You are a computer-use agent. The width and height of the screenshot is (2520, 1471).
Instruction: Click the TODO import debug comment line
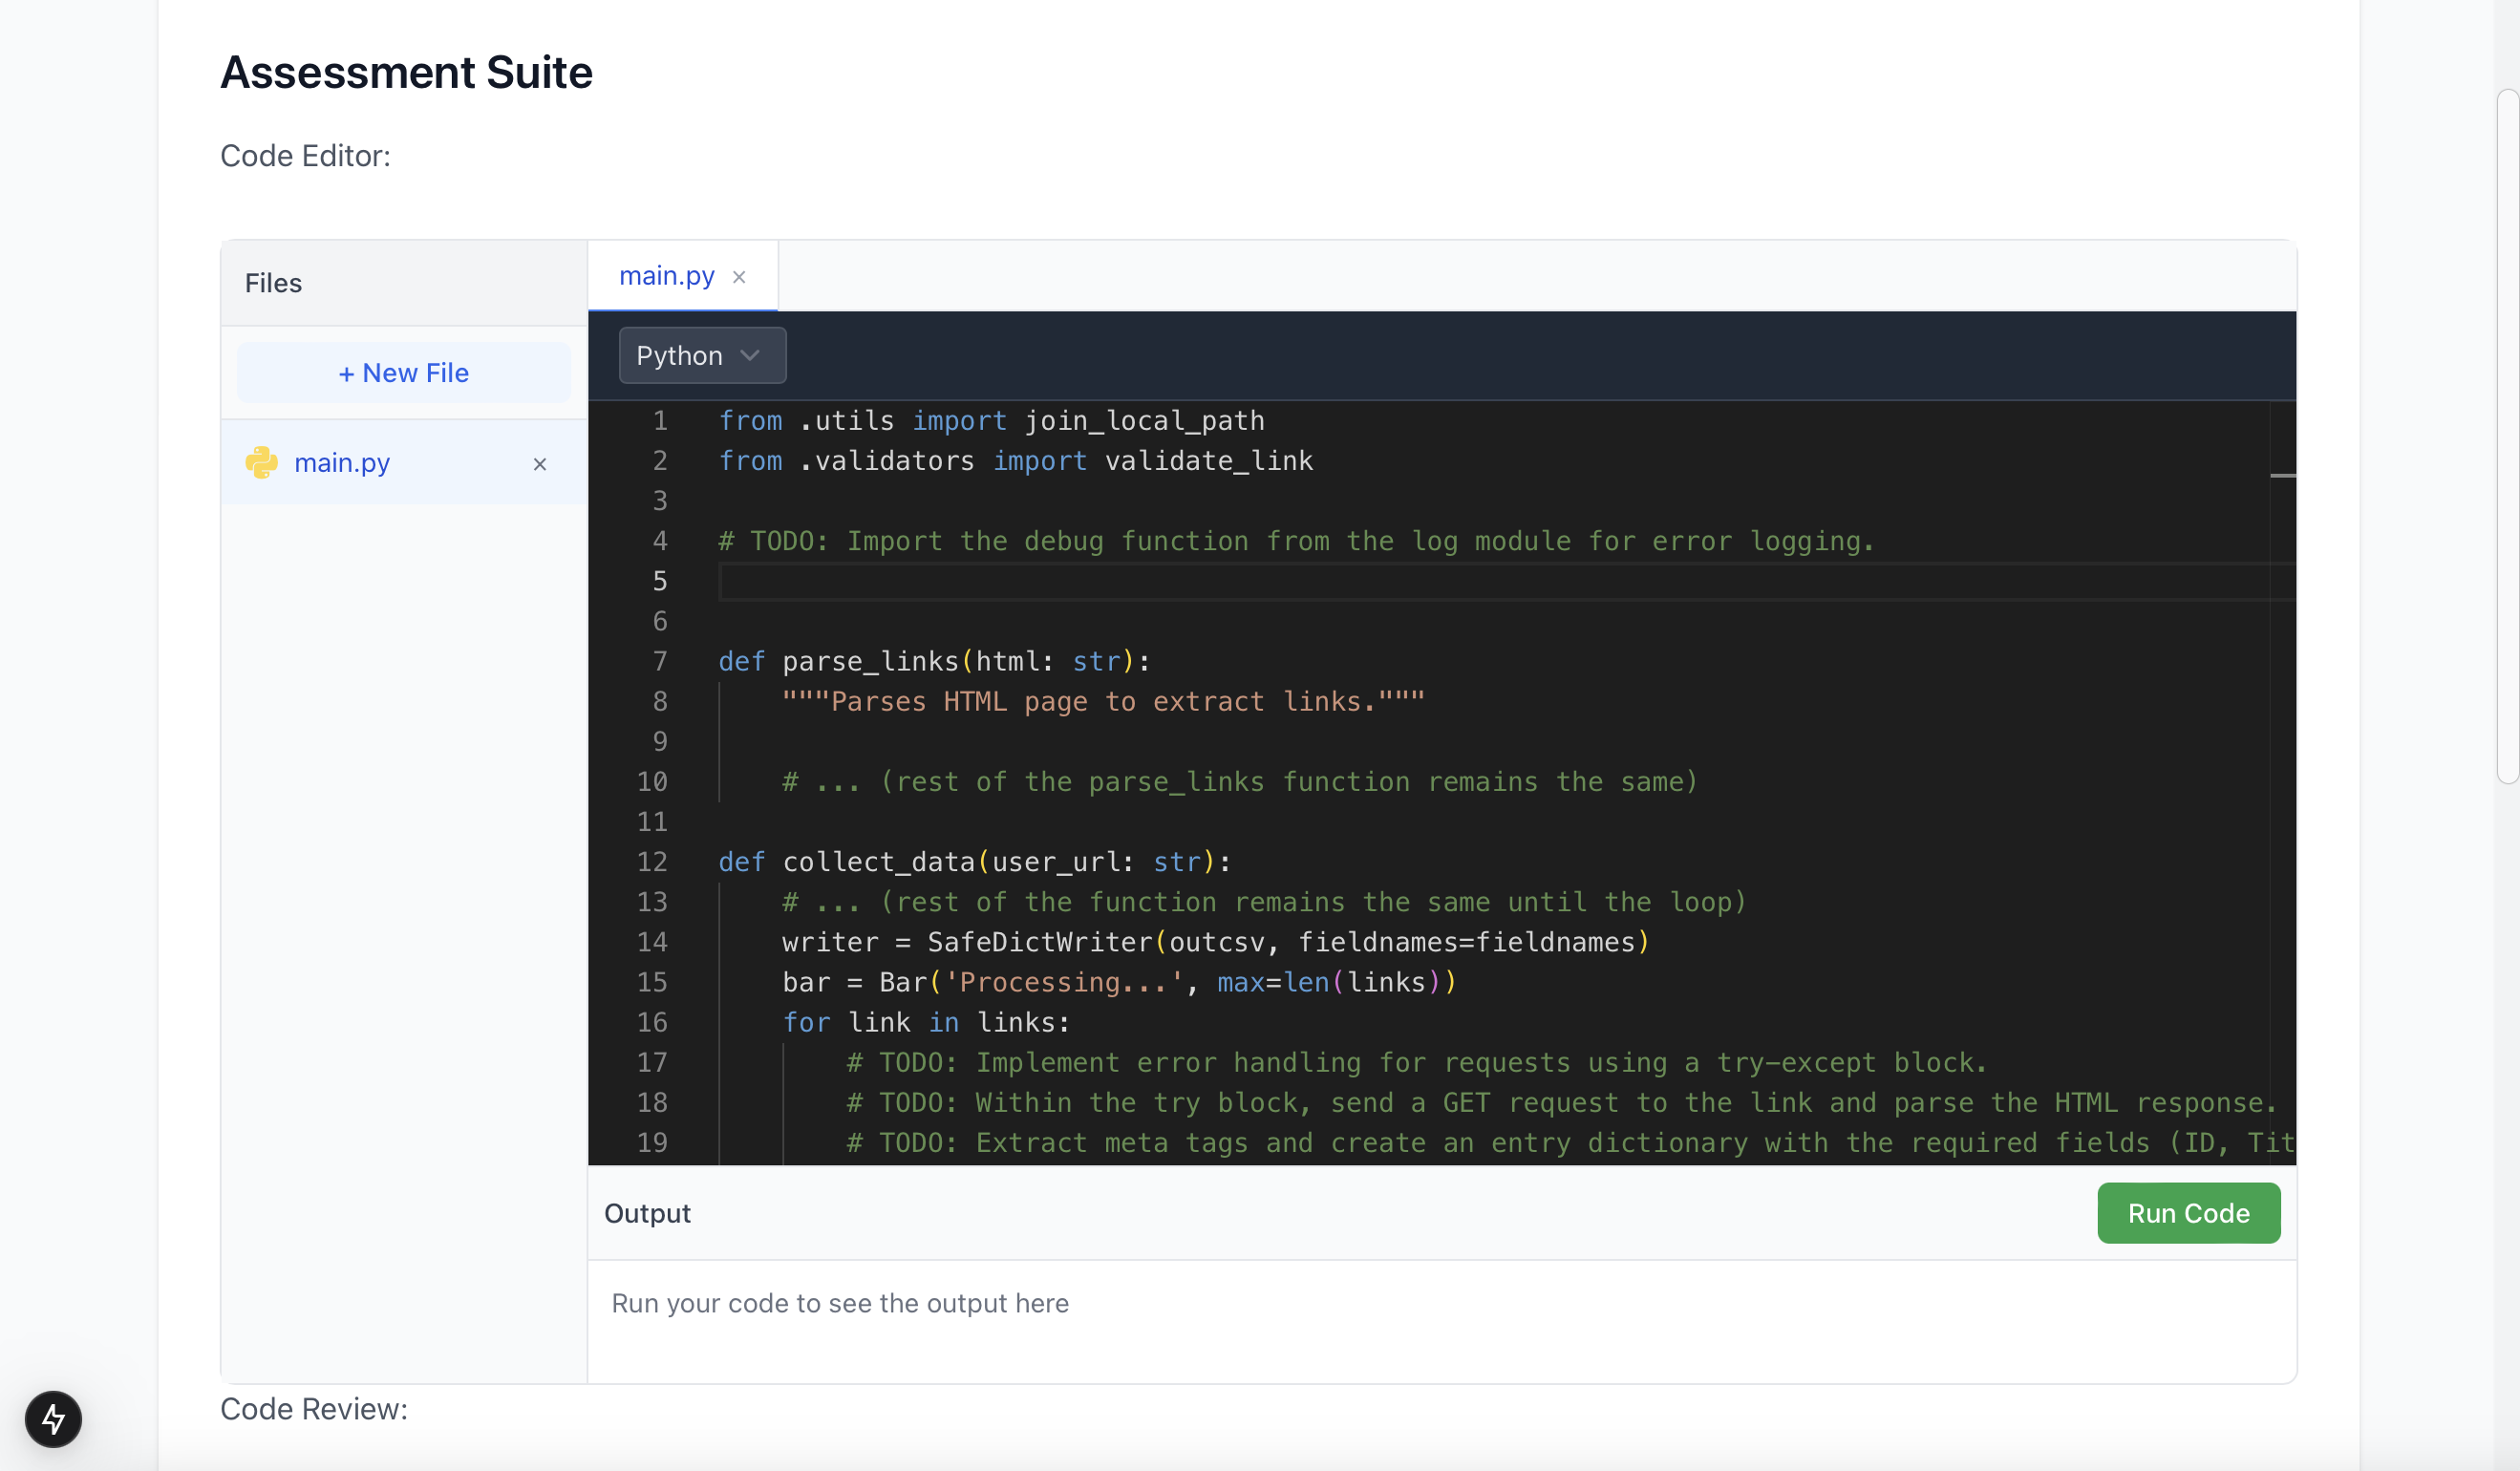pyautogui.click(x=1296, y=542)
